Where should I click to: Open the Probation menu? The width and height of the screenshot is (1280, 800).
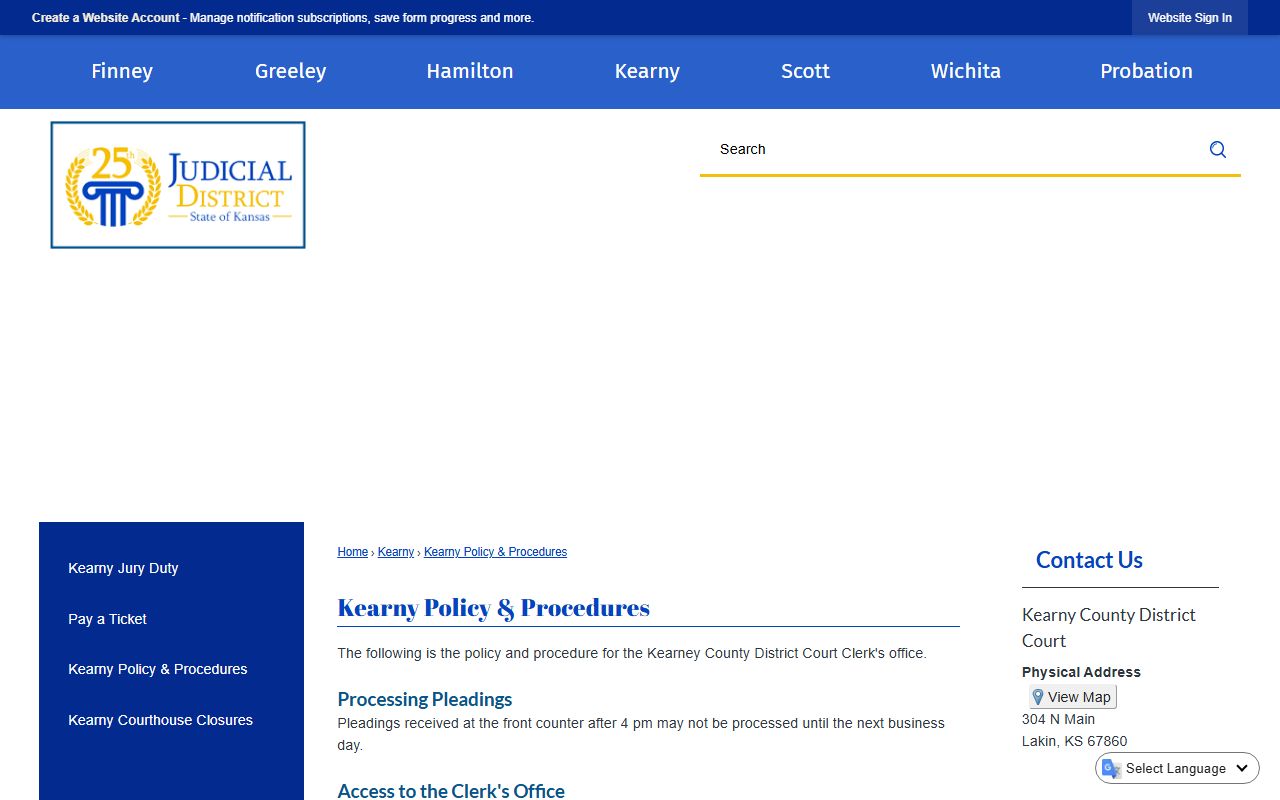(1146, 71)
